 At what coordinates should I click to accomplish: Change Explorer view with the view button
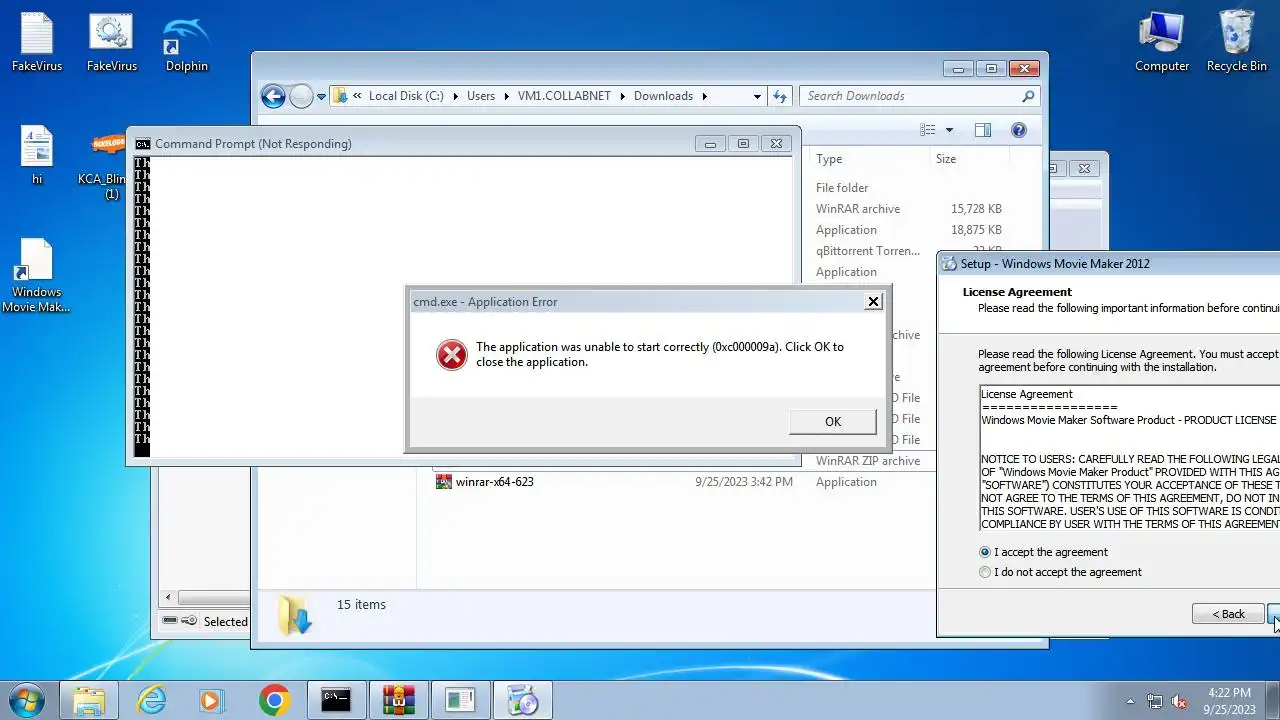click(928, 130)
